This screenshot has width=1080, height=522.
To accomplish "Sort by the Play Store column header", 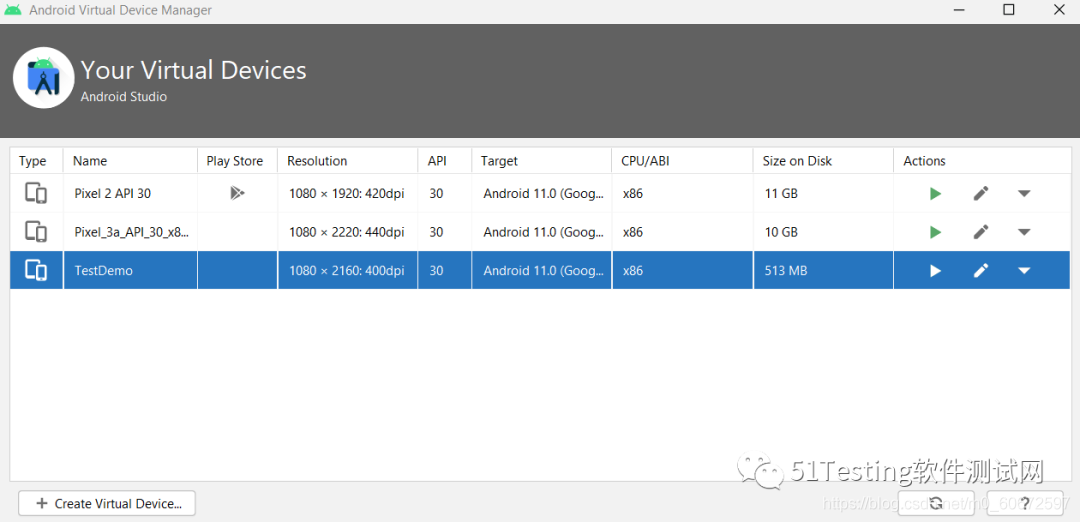I will click(238, 161).
